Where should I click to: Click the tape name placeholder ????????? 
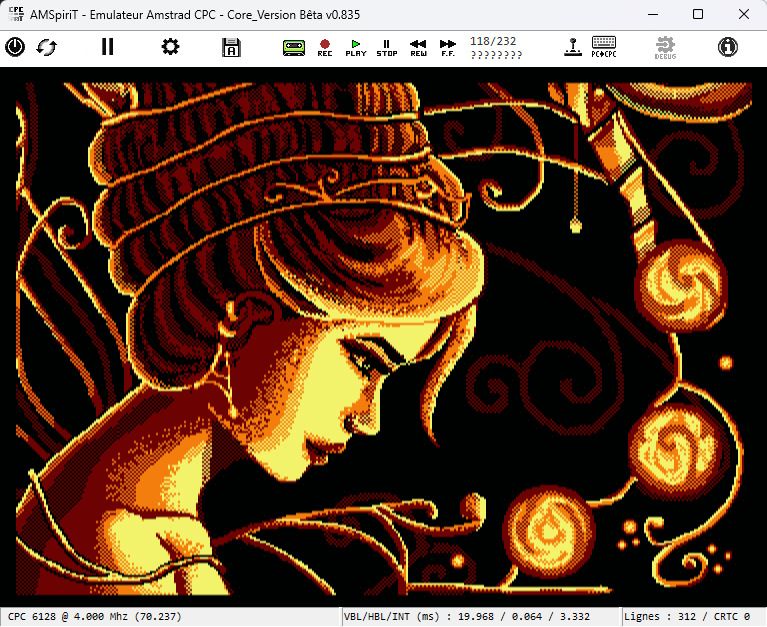pyautogui.click(x=496, y=55)
